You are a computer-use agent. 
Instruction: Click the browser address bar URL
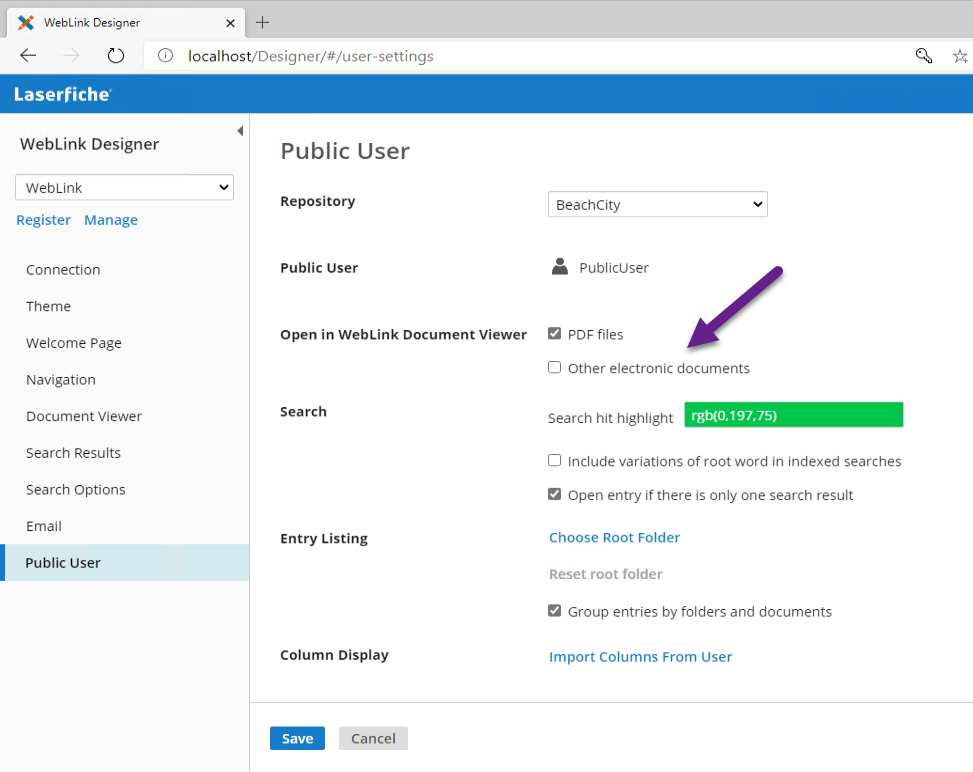coord(311,56)
